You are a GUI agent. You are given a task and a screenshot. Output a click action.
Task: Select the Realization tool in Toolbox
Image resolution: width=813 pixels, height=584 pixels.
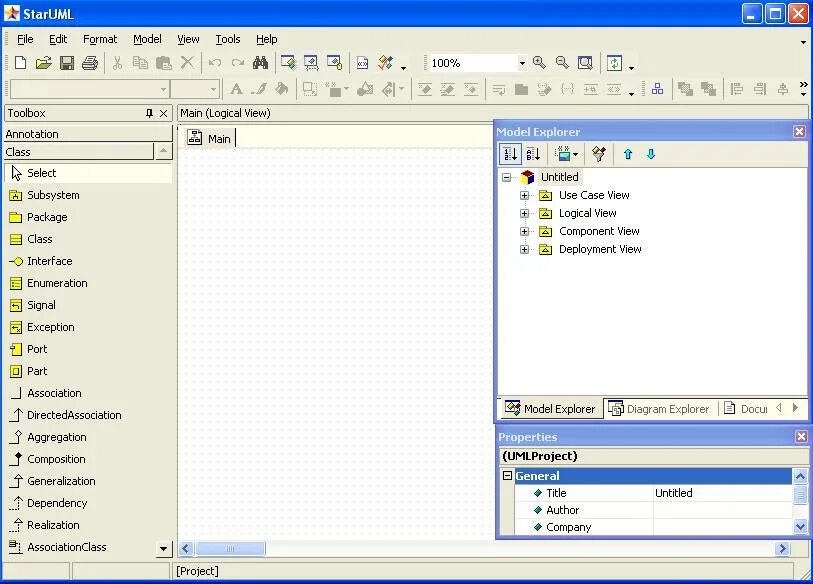tap(45, 525)
